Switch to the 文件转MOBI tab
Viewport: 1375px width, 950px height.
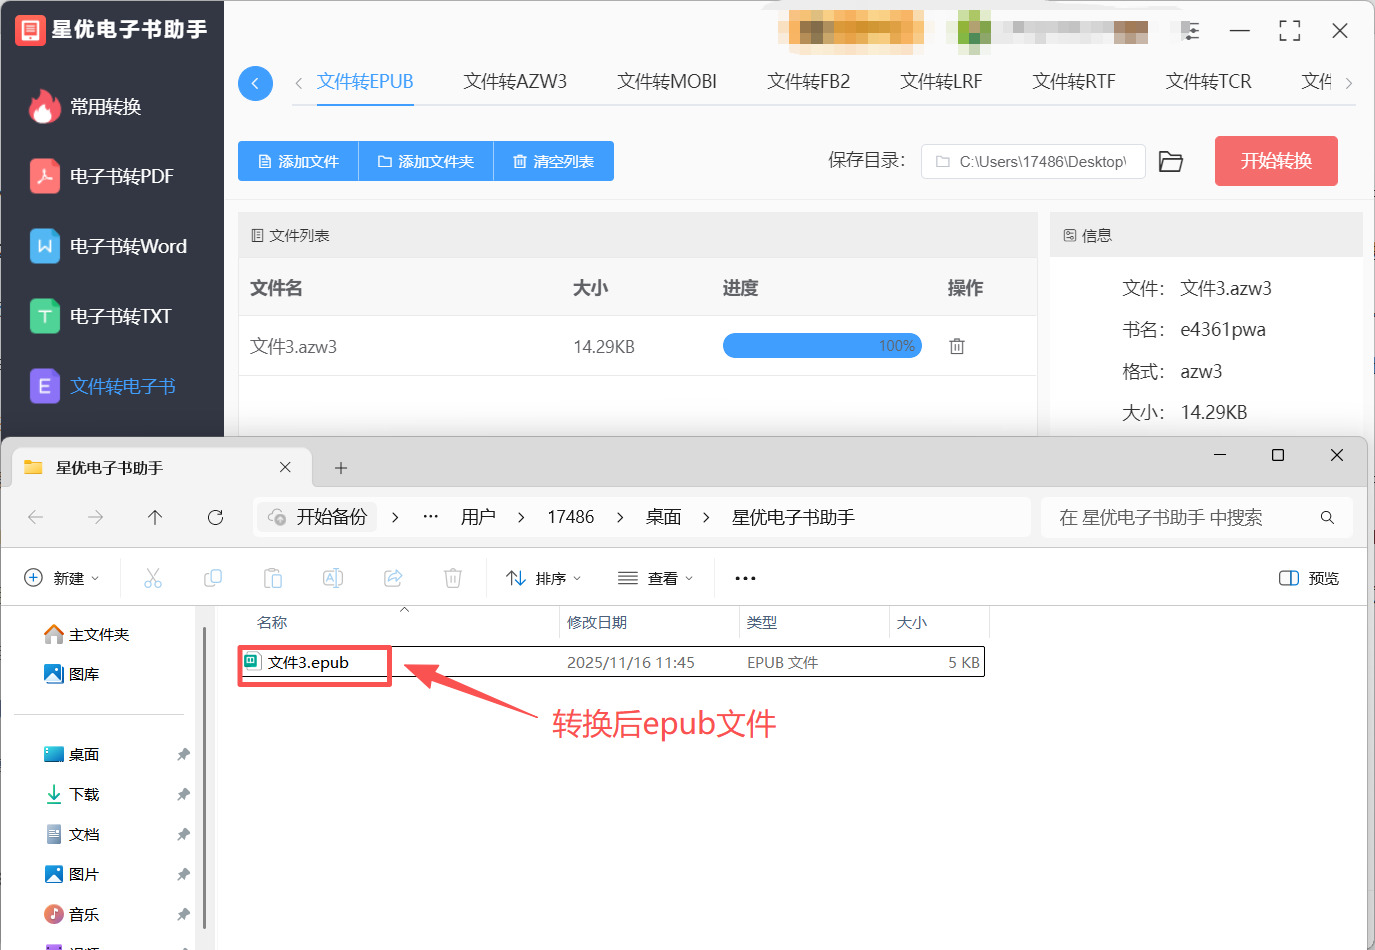click(x=667, y=82)
